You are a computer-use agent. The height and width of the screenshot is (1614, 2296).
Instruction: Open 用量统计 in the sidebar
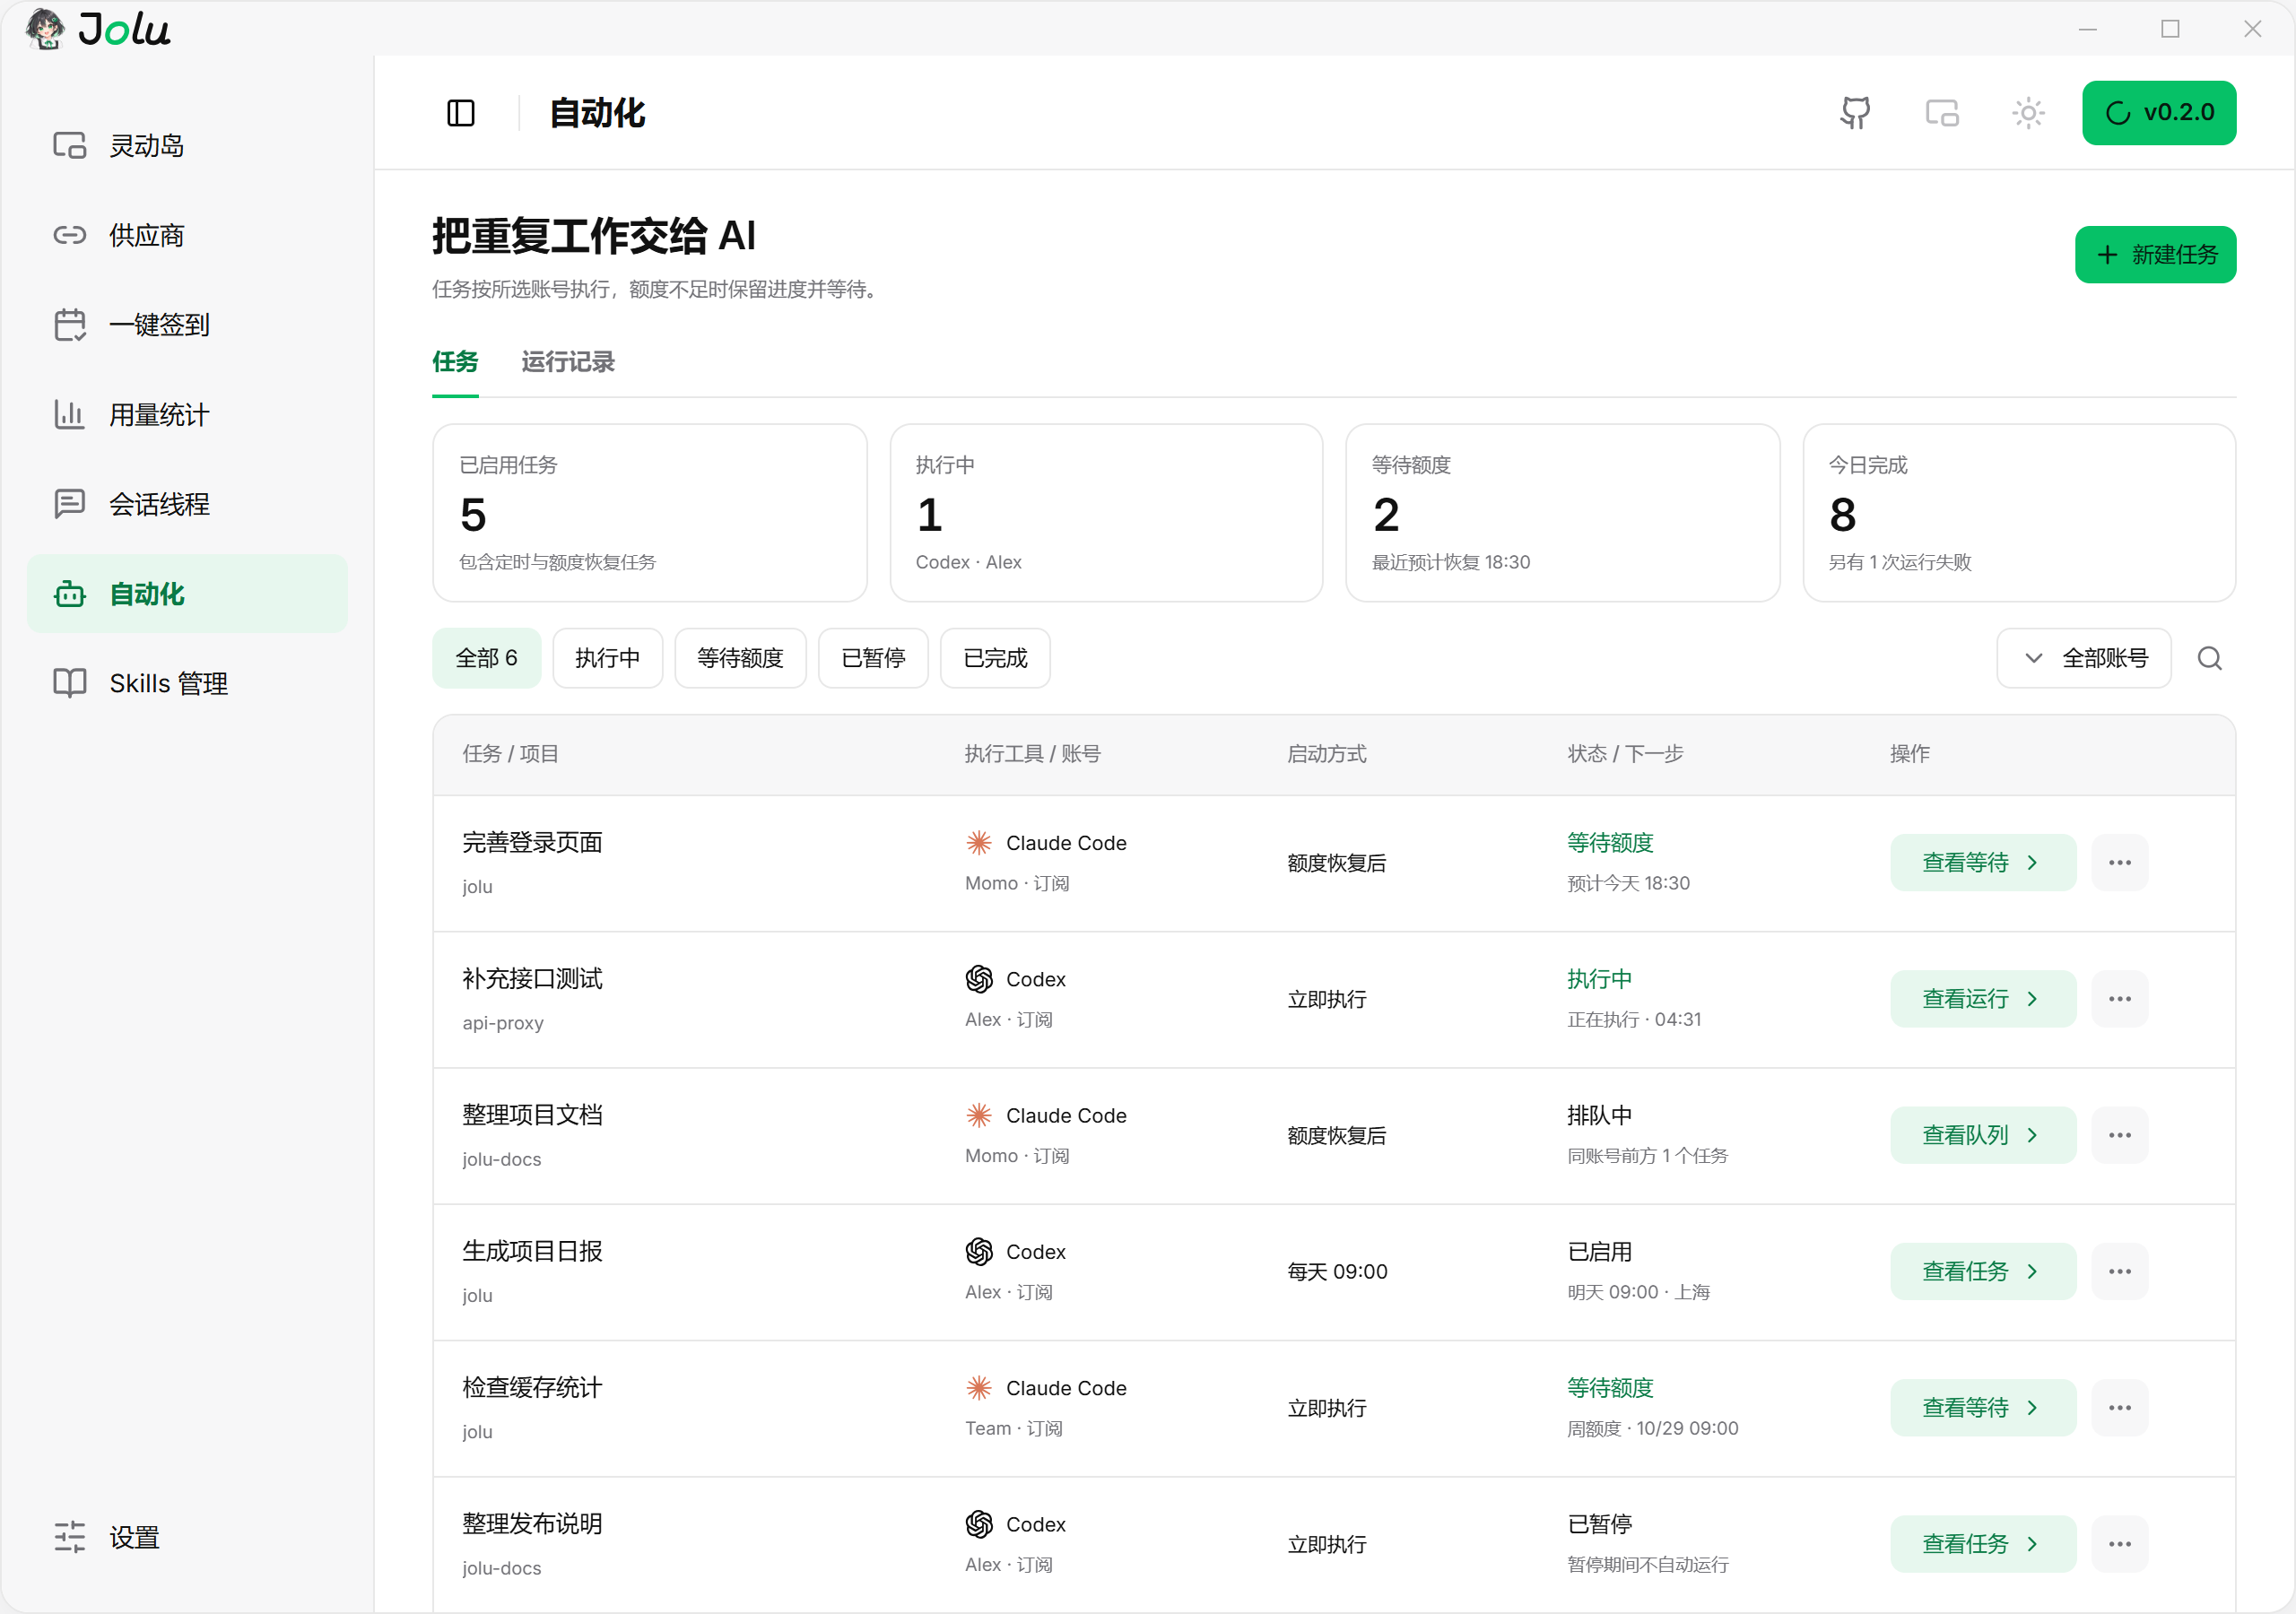pyautogui.click(x=187, y=415)
